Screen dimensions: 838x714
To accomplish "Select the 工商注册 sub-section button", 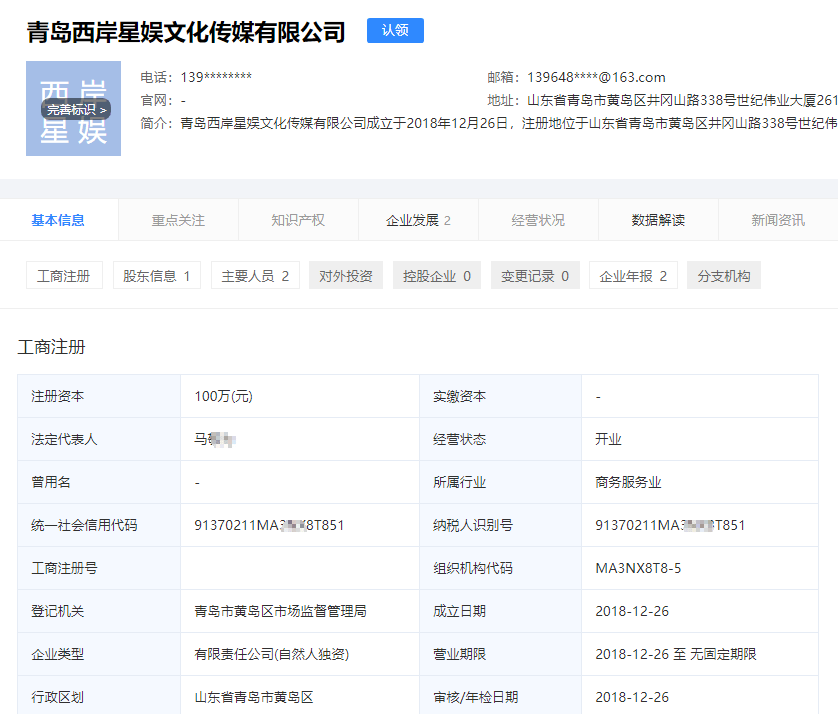I will pyautogui.click(x=64, y=276).
